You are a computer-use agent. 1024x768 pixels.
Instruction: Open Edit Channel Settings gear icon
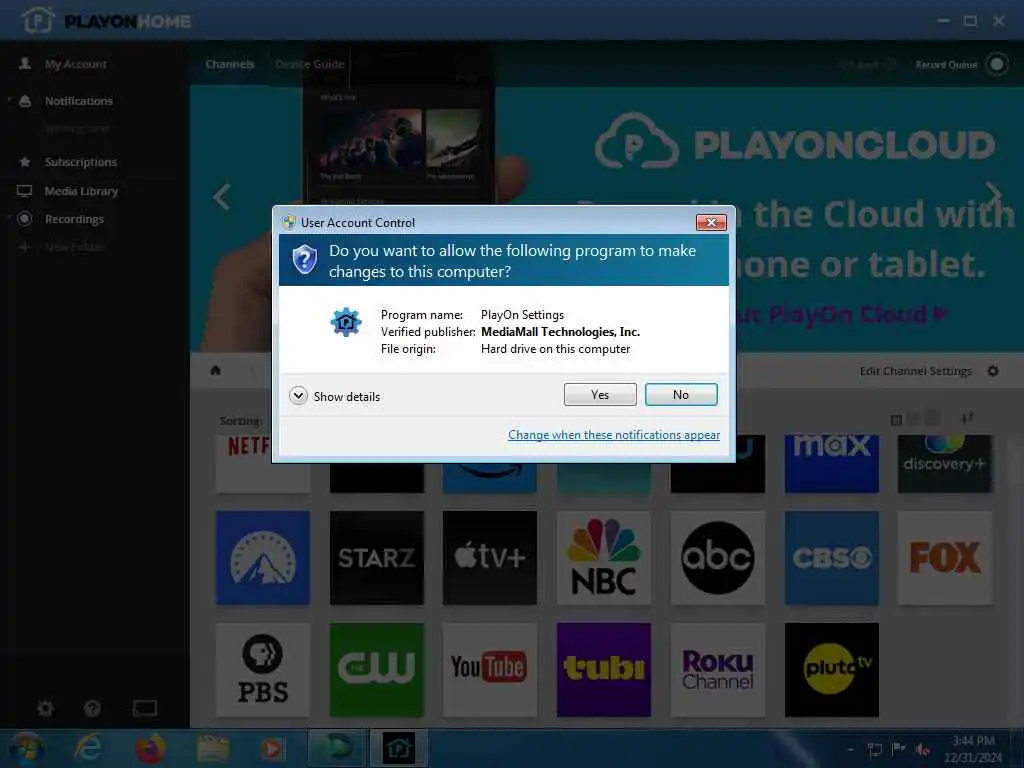(993, 371)
